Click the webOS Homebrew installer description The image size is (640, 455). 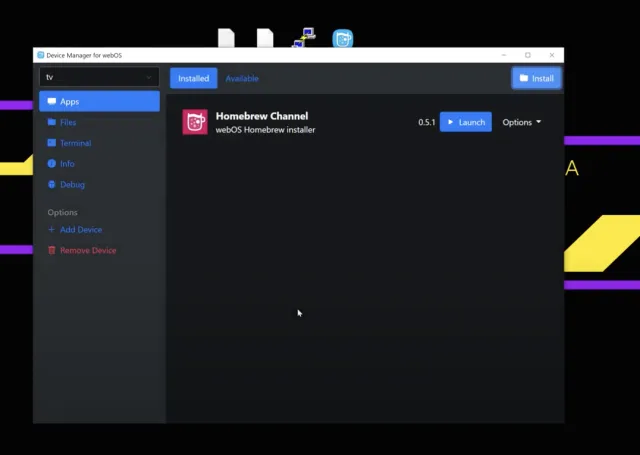tap(265, 130)
